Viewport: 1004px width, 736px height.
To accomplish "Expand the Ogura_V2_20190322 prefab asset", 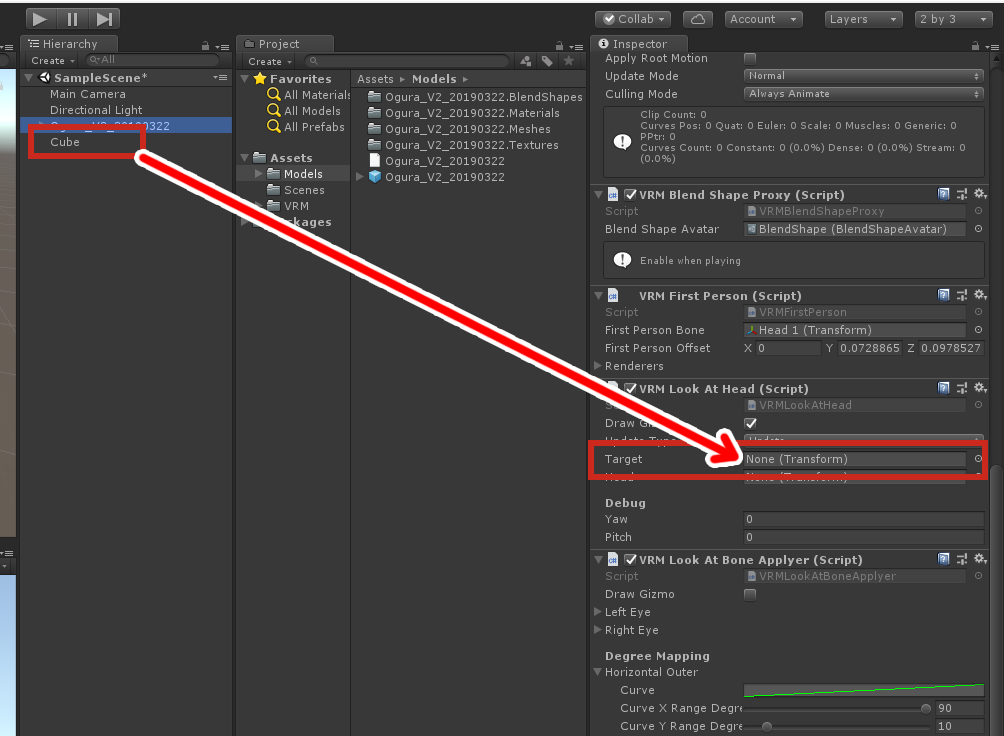I will (360, 177).
